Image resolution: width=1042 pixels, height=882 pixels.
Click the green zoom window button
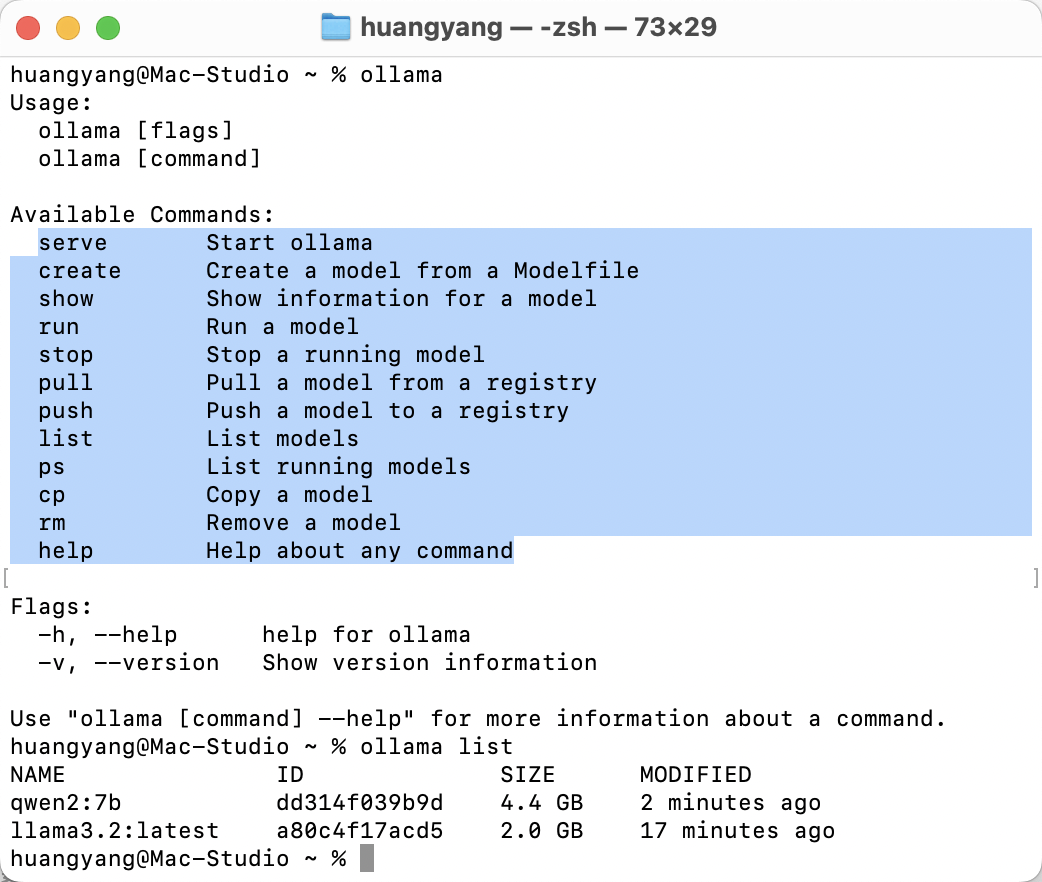point(108,29)
